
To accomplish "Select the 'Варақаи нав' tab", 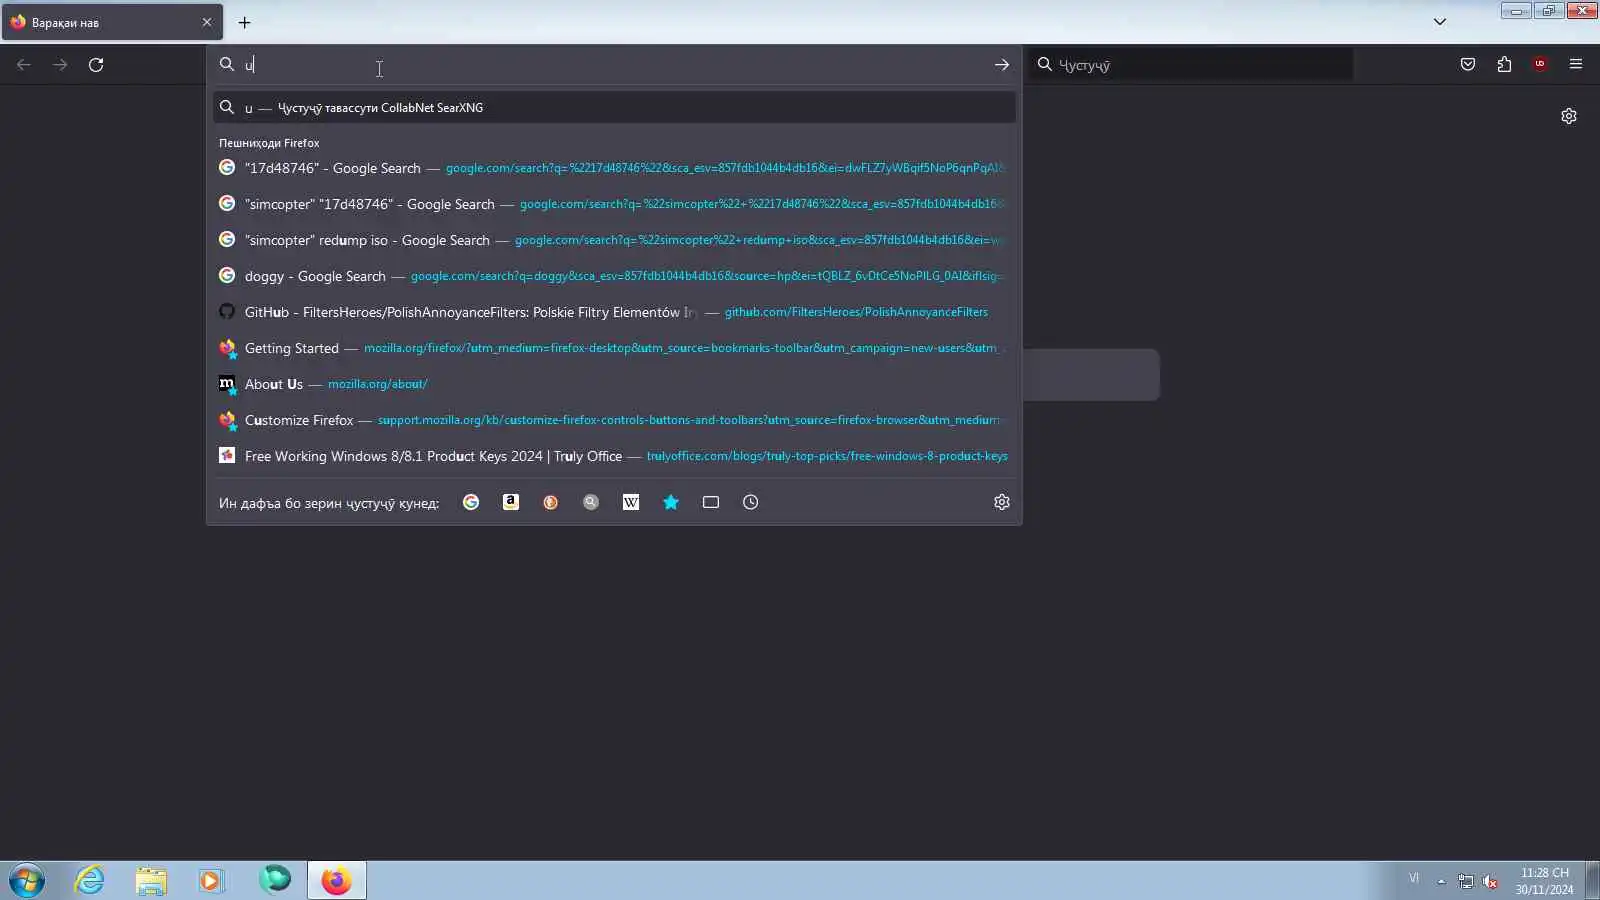I will tap(112, 22).
